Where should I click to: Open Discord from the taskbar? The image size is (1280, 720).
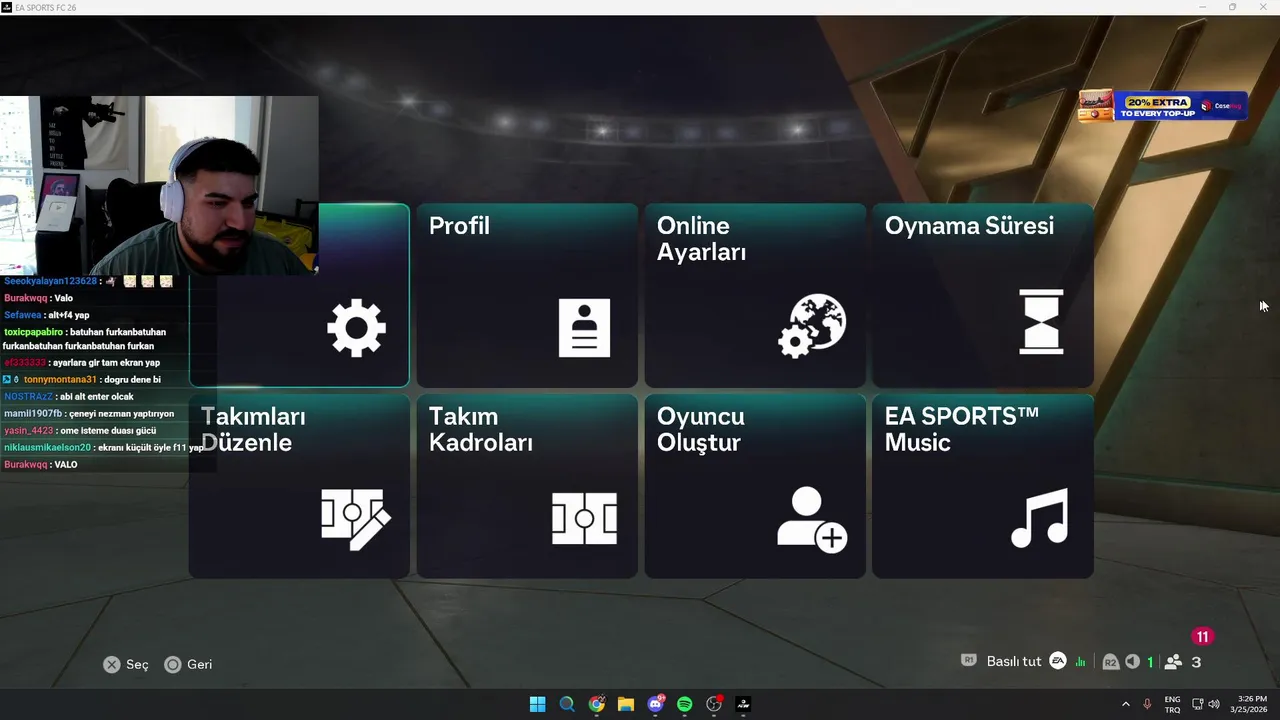tap(656, 703)
